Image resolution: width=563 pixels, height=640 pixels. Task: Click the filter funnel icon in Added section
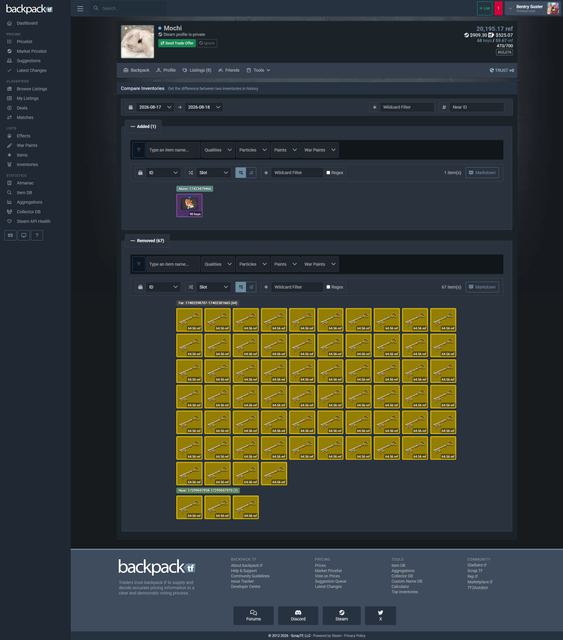tap(139, 150)
